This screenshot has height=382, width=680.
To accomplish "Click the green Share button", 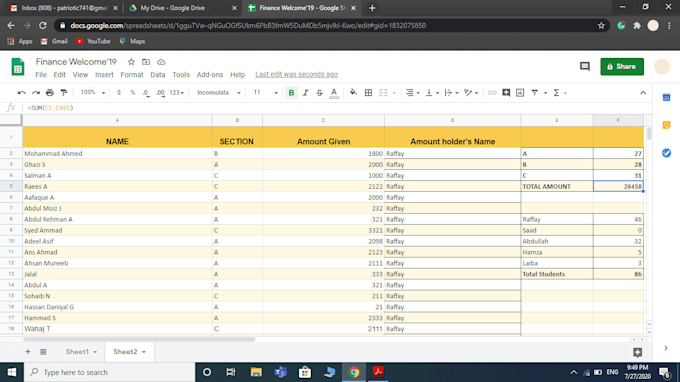I will [x=622, y=67].
